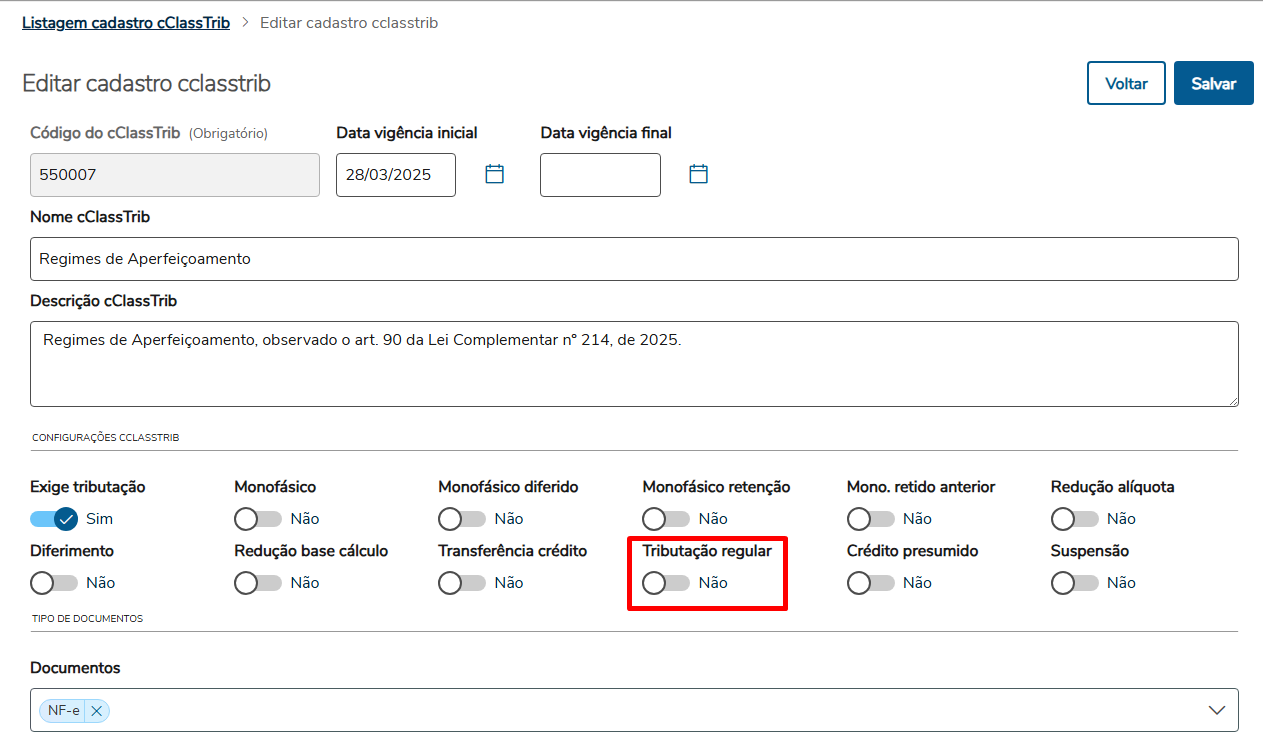Expand the Documentos dropdown arrow
Viewport: 1263px width, 735px height.
[x=1216, y=710]
